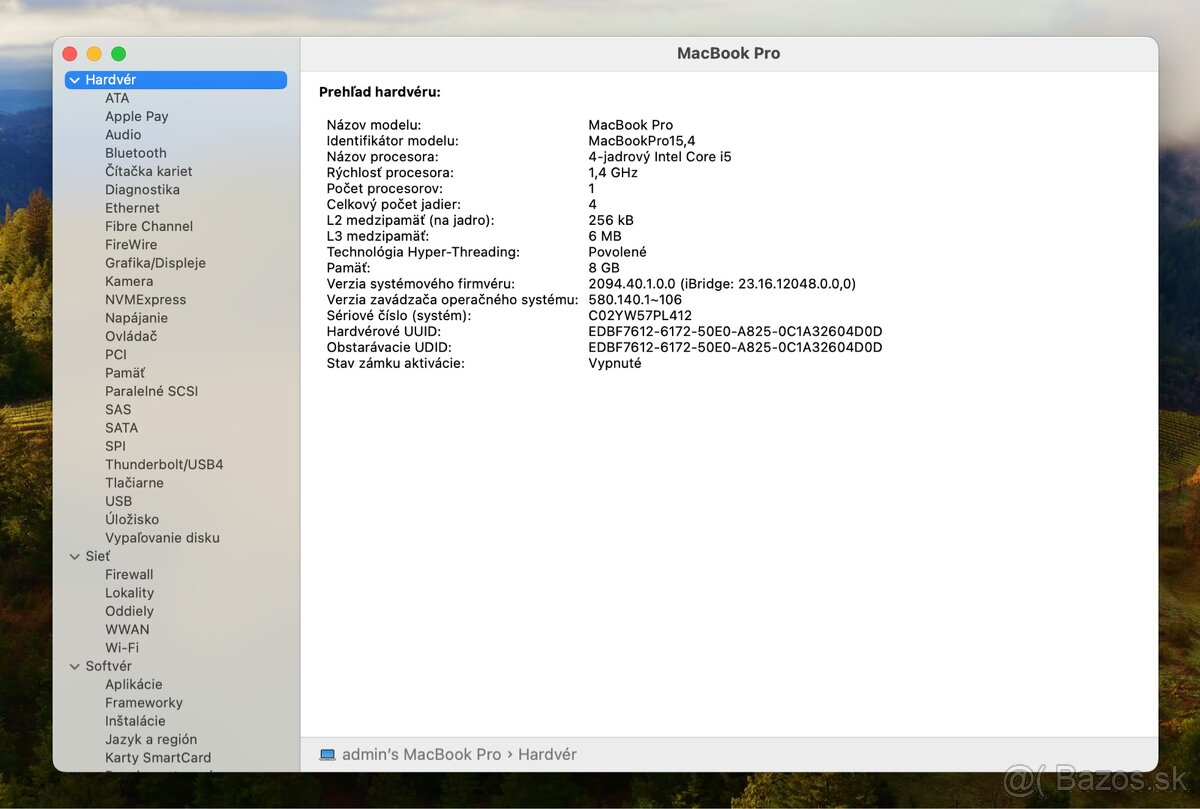
Task: Select the Sieť category label
Action: 98,556
